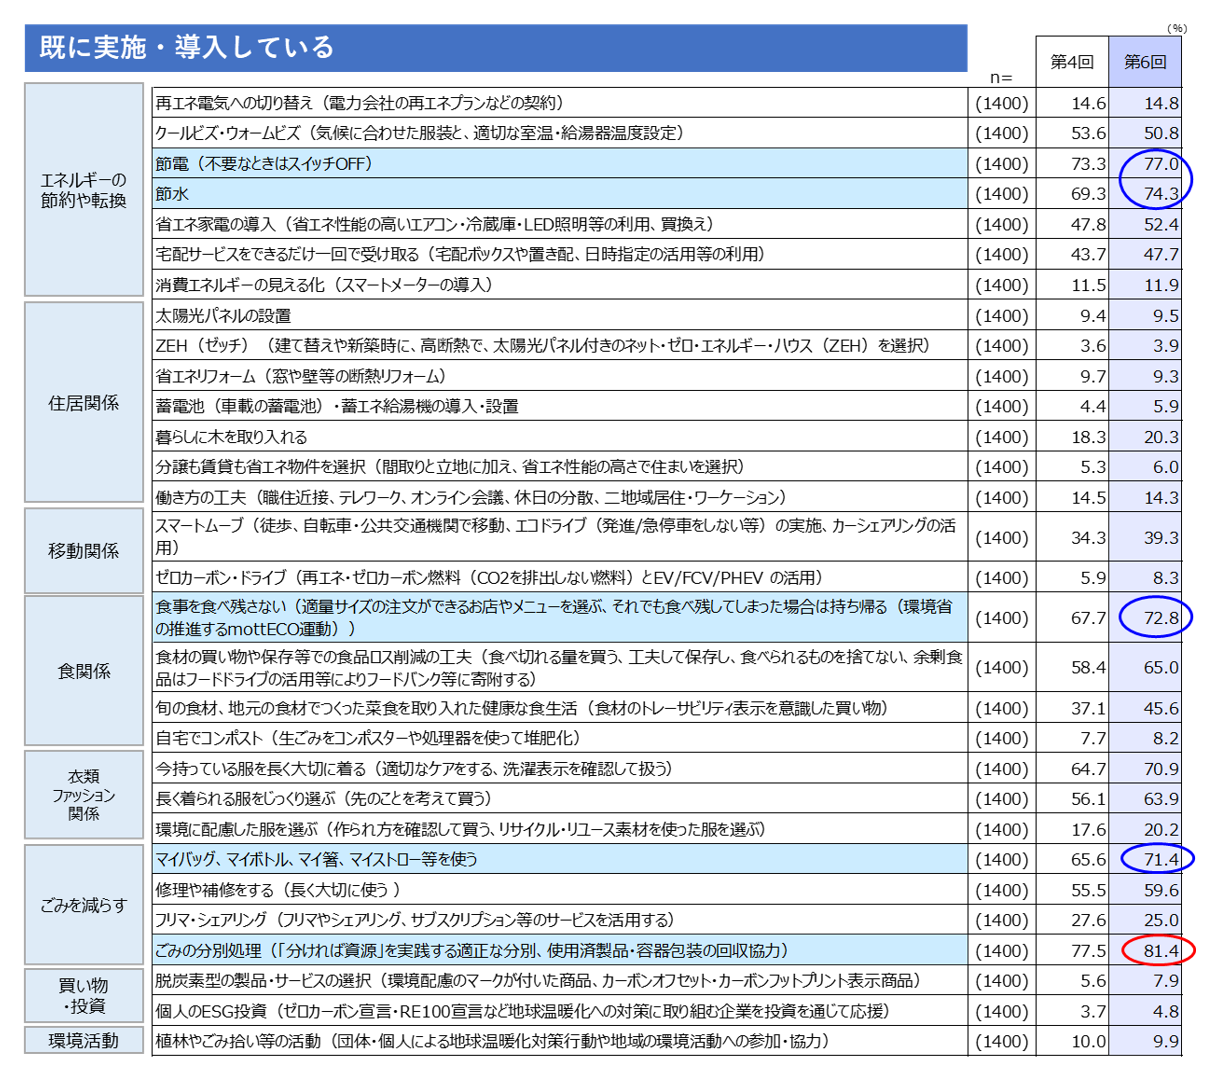Click the 77.5 value in ごみの分別処理 row

(x=1088, y=951)
